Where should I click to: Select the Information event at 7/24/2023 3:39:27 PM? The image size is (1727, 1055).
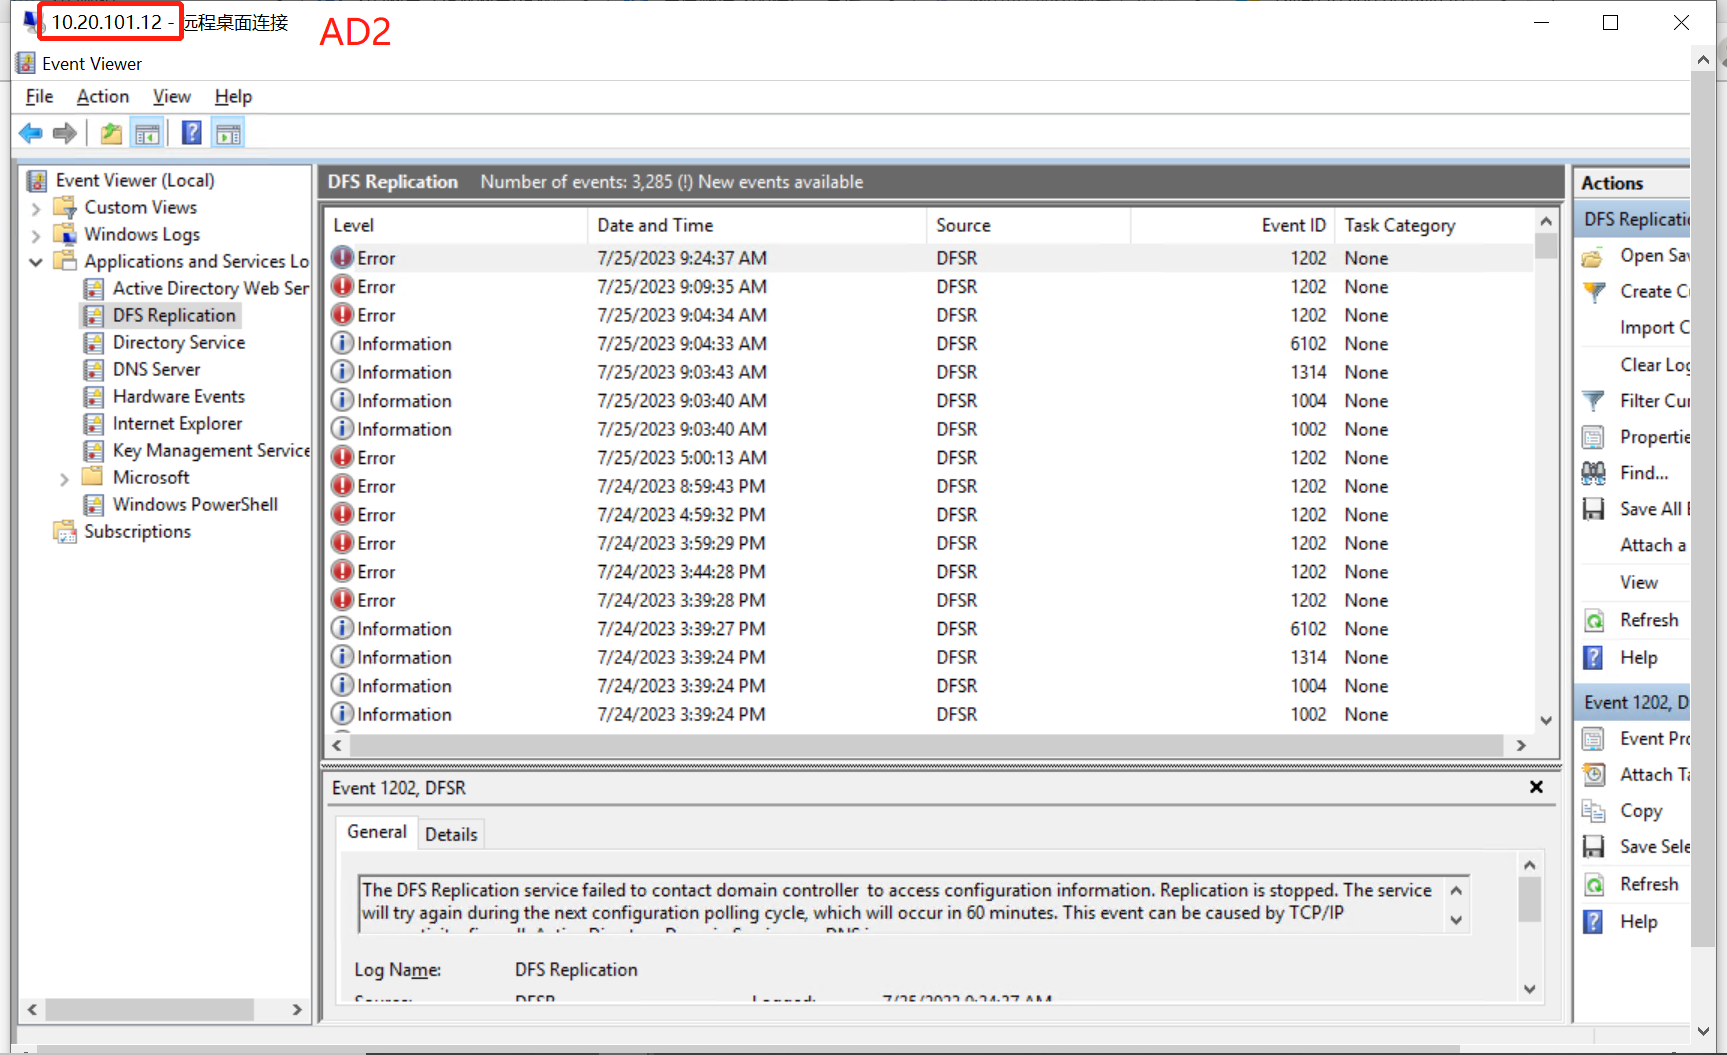point(930,629)
